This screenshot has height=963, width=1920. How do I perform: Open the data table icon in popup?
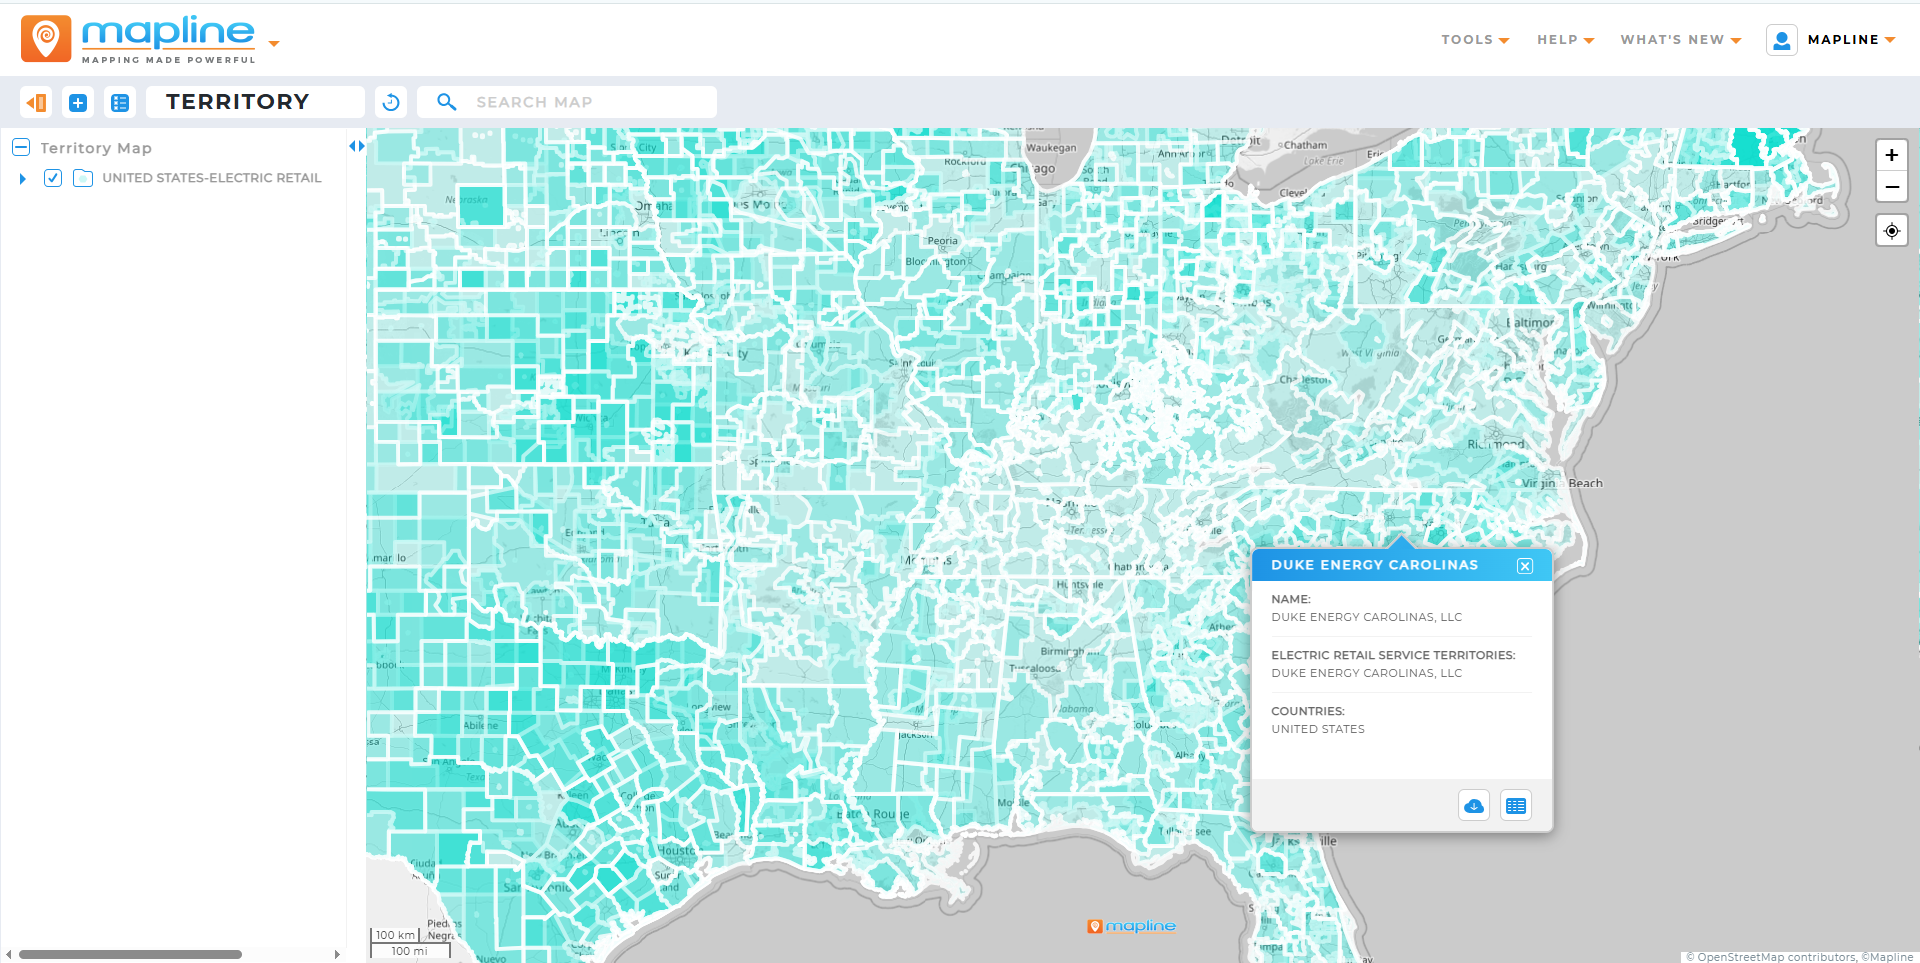click(1516, 806)
